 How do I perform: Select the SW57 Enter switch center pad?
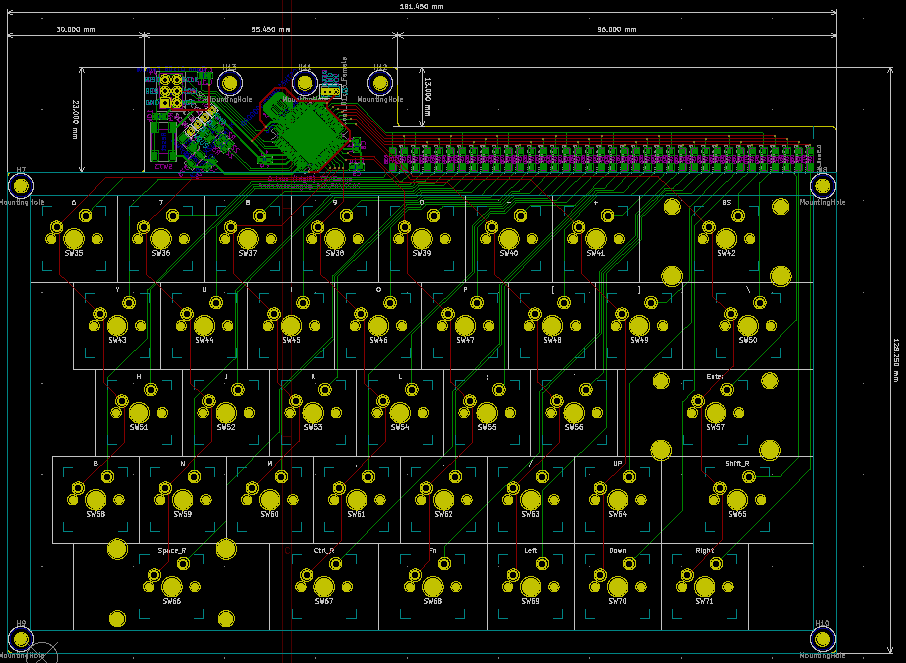715,413
